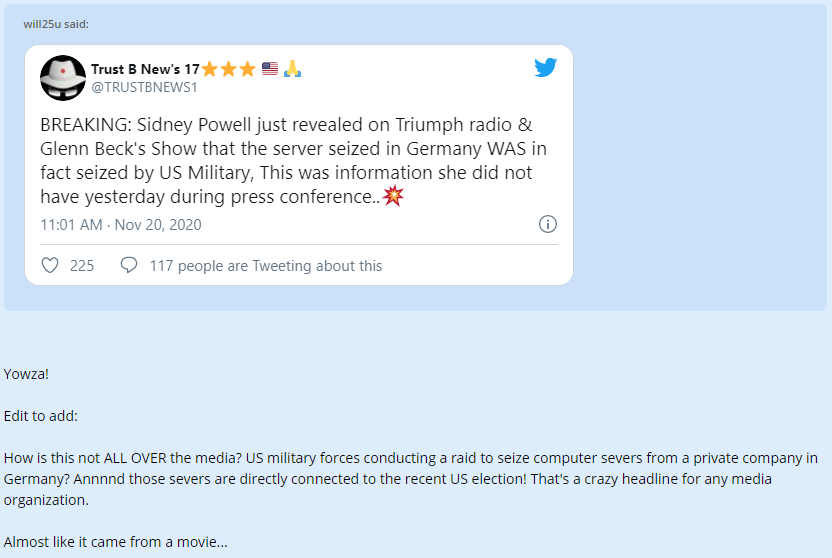Image resolution: width=832 pixels, height=558 pixels.
Task: Click the gold star emojis in the name
Action: pos(228,69)
